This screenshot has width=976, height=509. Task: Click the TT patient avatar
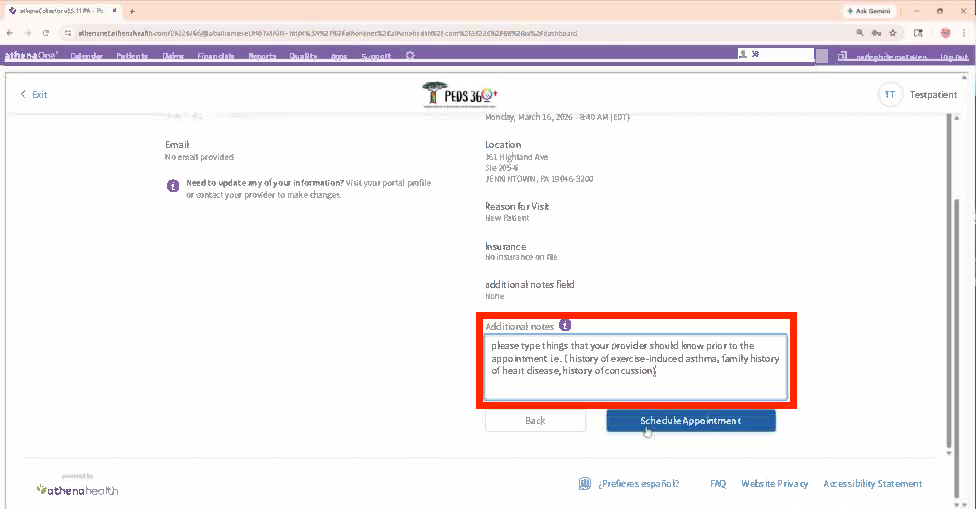[889, 95]
